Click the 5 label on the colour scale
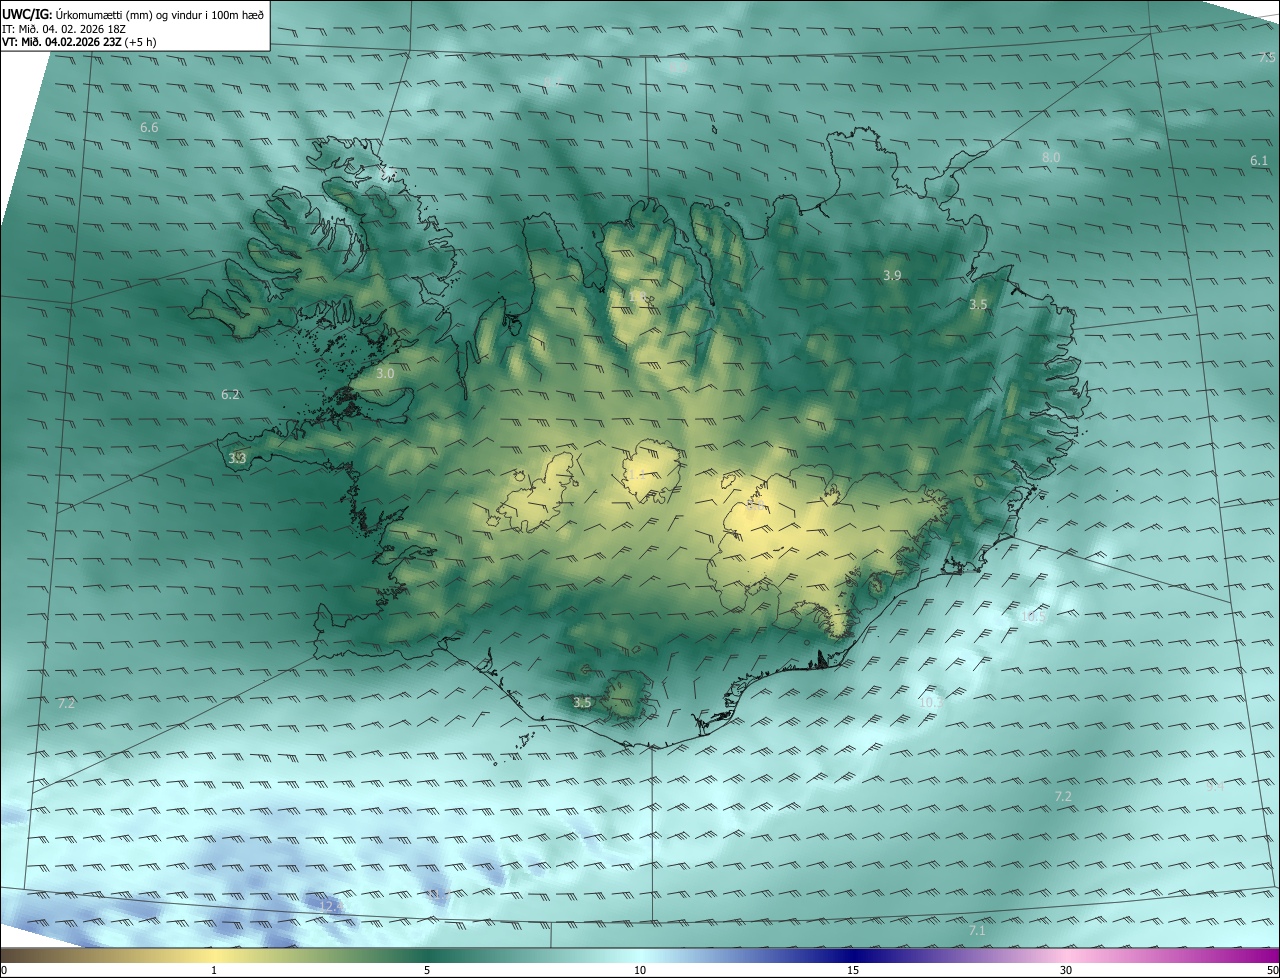 (x=427, y=970)
